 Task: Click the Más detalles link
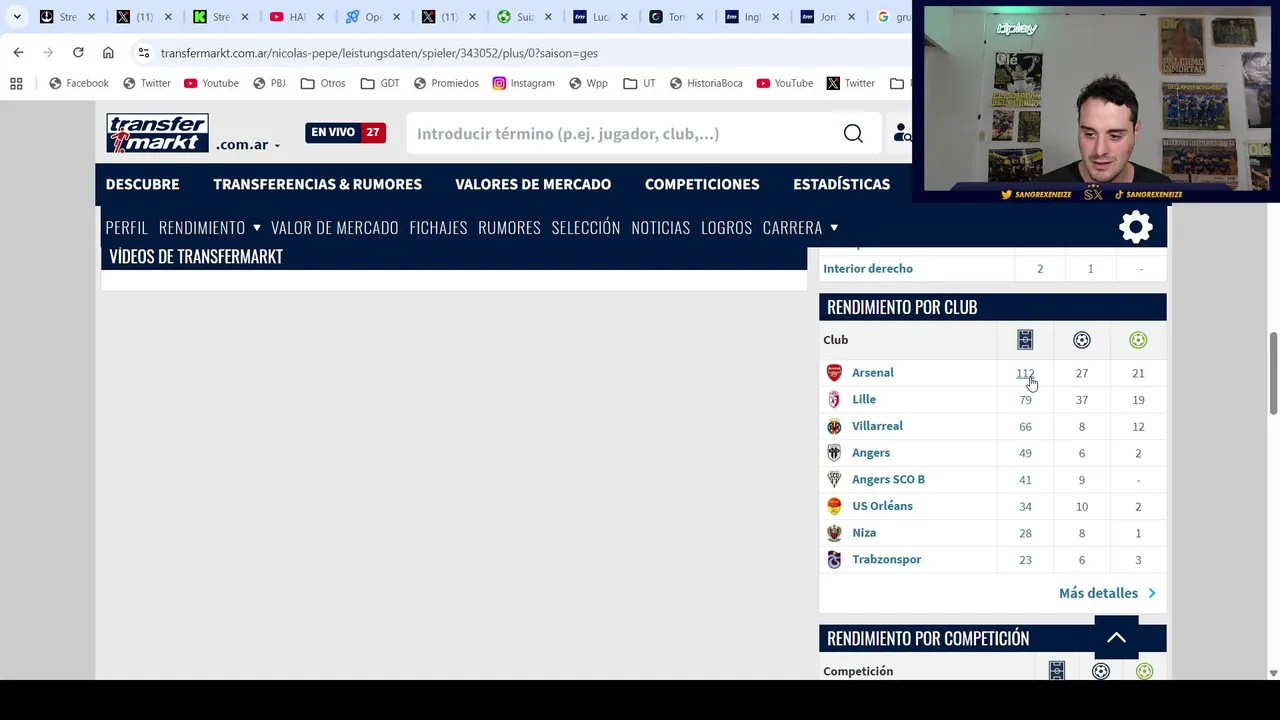1107,593
